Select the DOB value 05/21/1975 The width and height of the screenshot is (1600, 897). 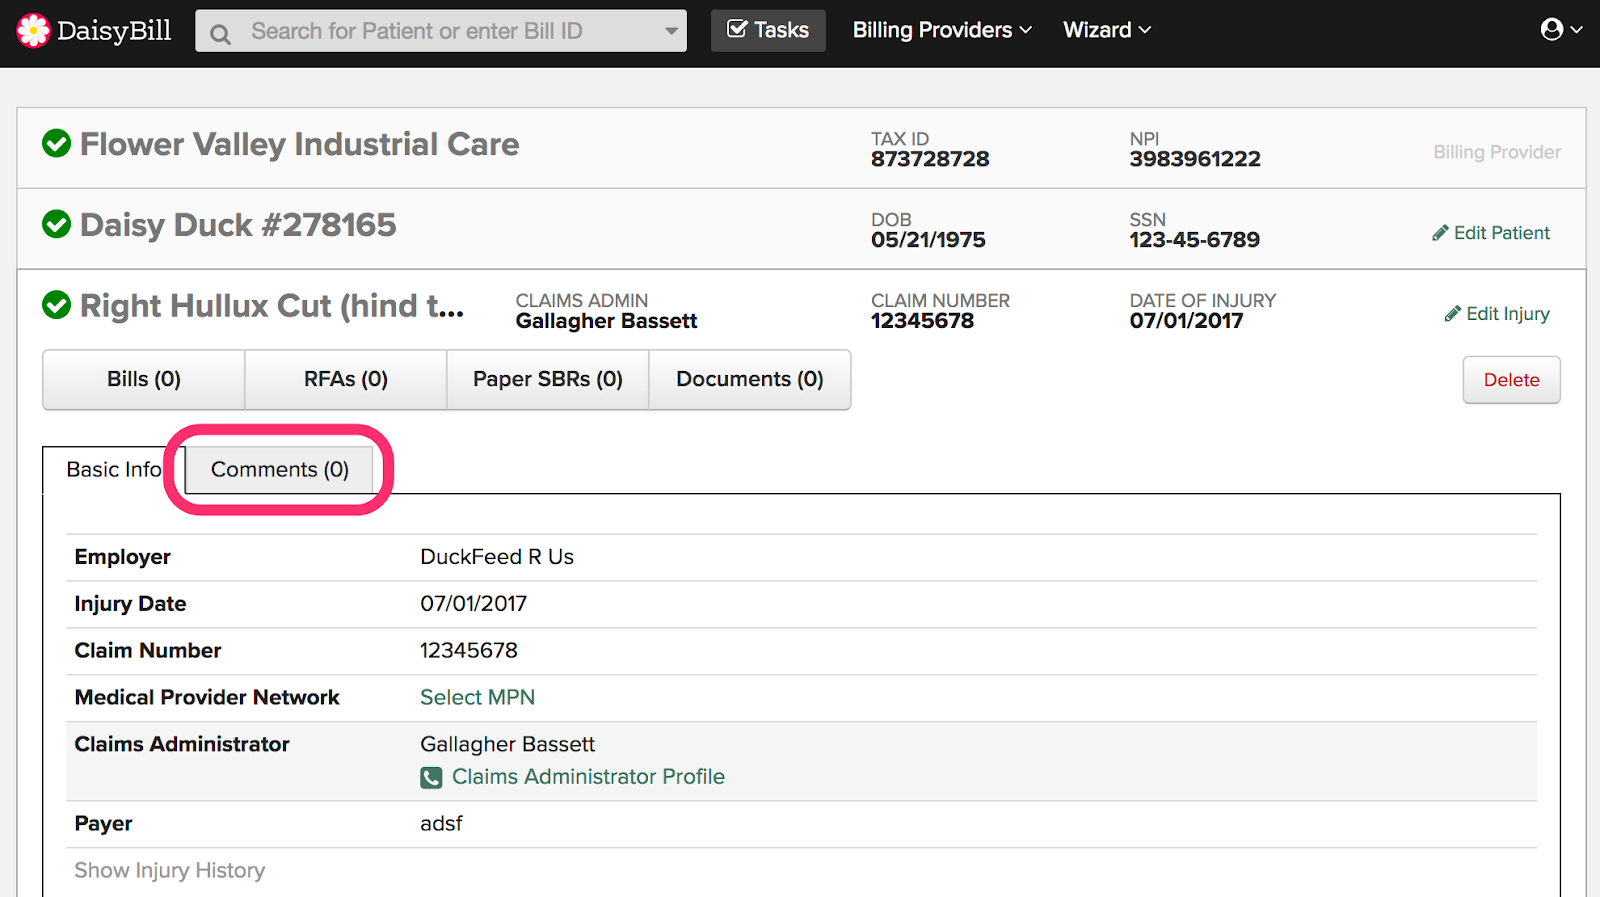(928, 240)
